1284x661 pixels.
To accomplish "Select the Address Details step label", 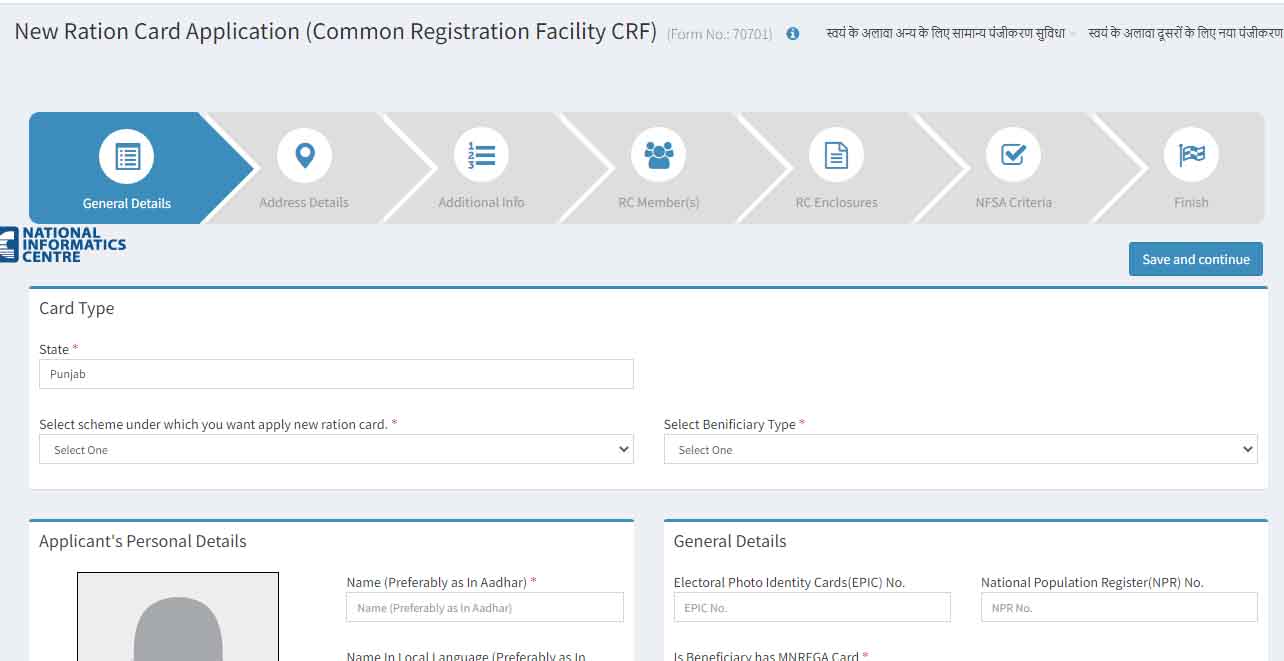I will pos(304,201).
